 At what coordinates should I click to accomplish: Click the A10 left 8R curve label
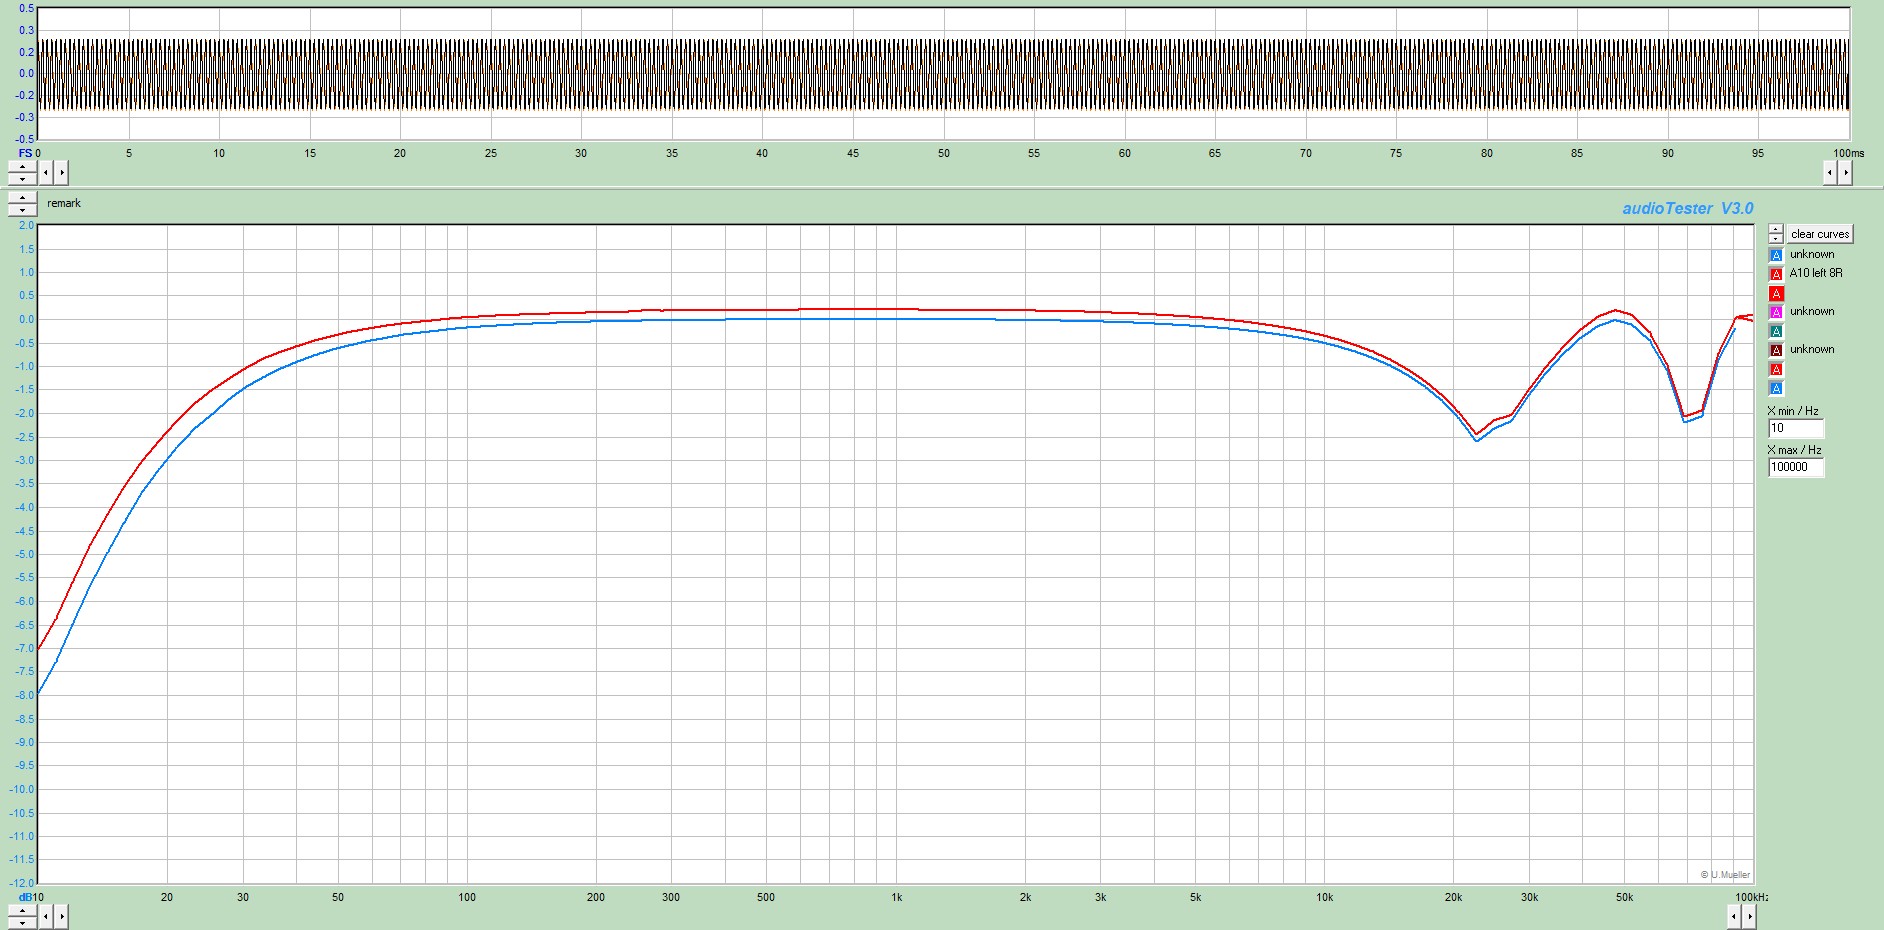1816,273
